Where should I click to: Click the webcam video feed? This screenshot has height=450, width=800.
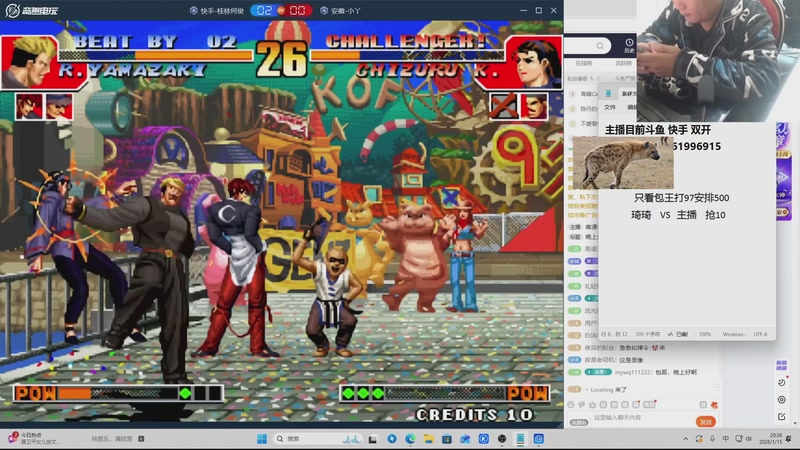point(718,60)
